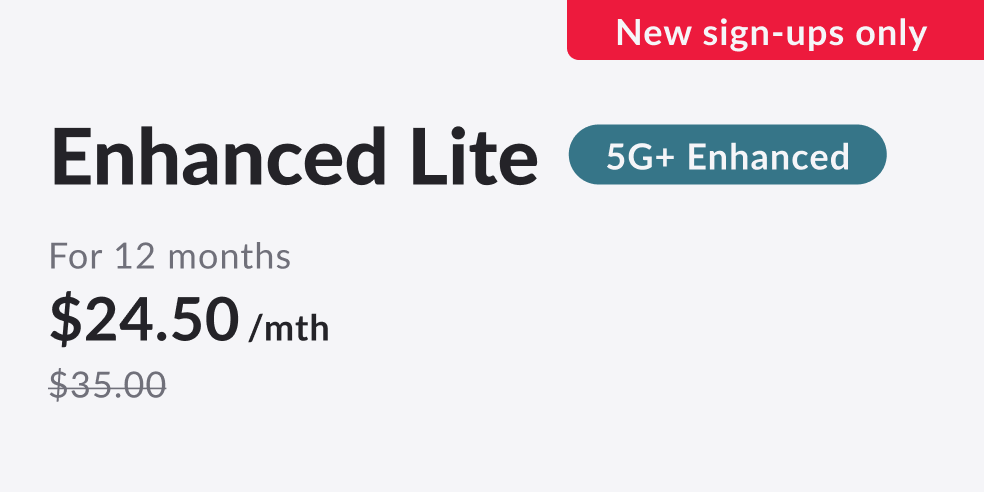Select the Enhanced Lite plan title

coord(294,158)
